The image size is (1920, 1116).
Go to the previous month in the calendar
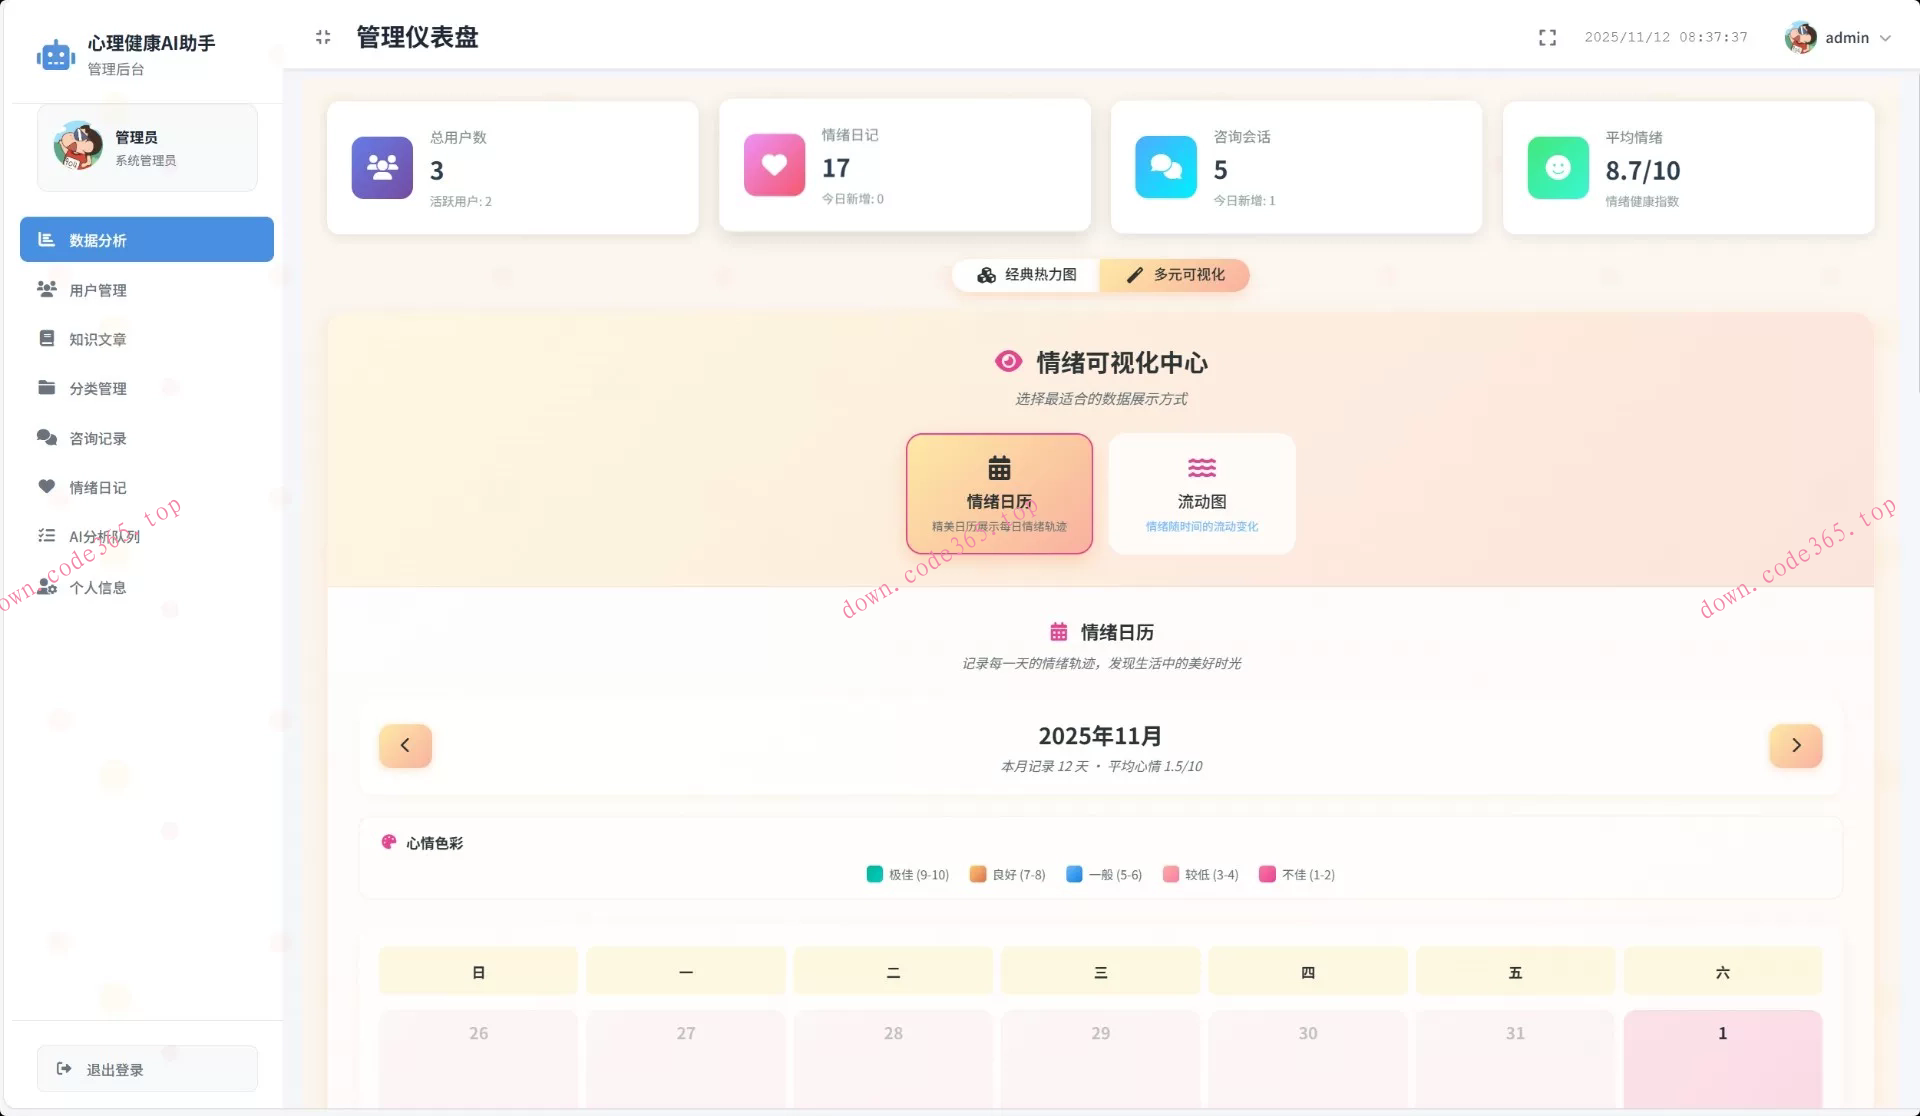tap(405, 745)
